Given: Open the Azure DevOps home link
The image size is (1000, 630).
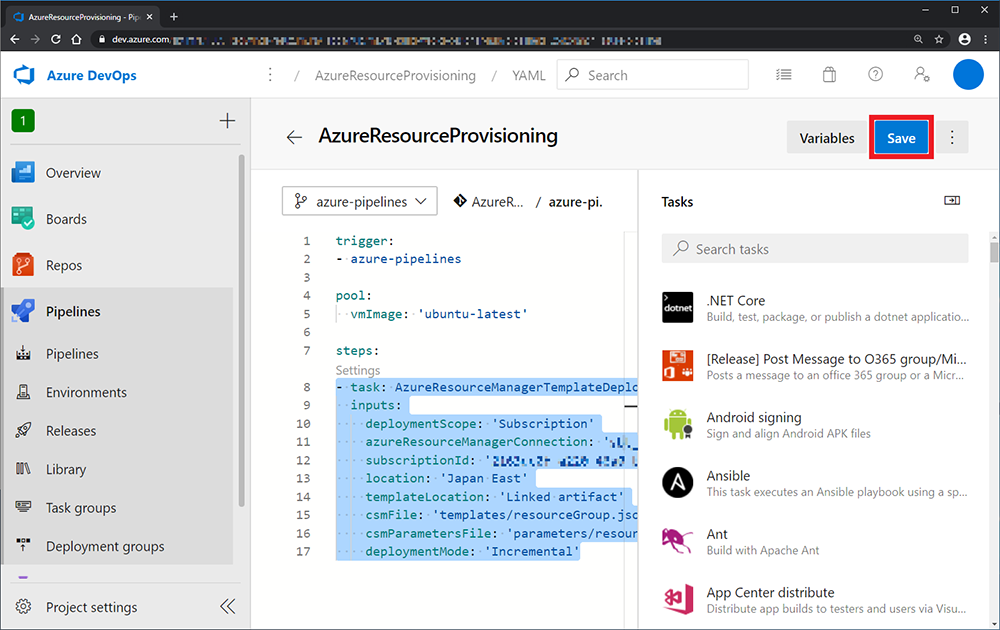Looking at the screenshot, I should coord(91,75).
